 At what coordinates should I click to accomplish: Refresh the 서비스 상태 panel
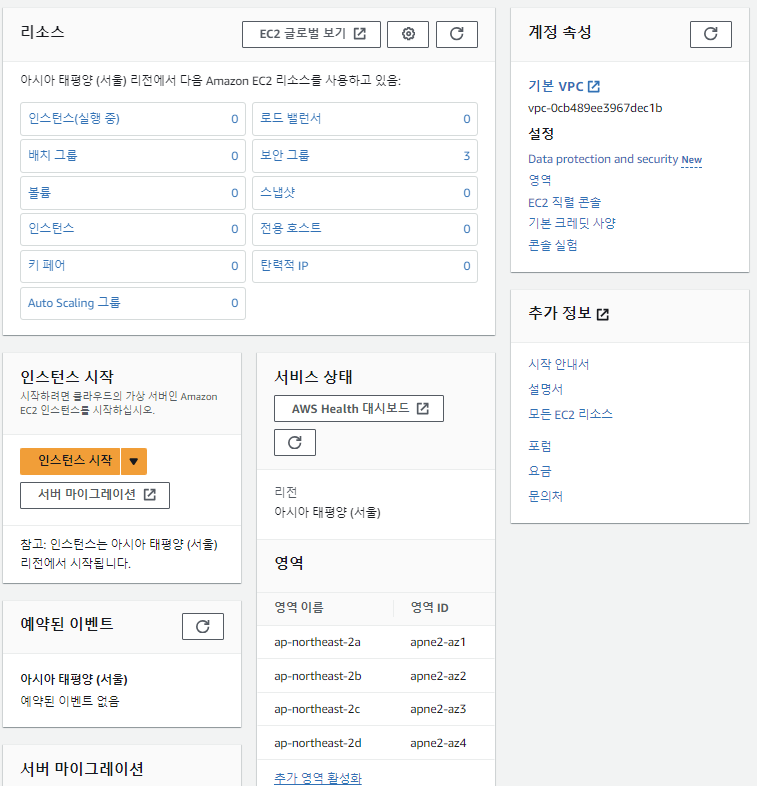(295, 442)
